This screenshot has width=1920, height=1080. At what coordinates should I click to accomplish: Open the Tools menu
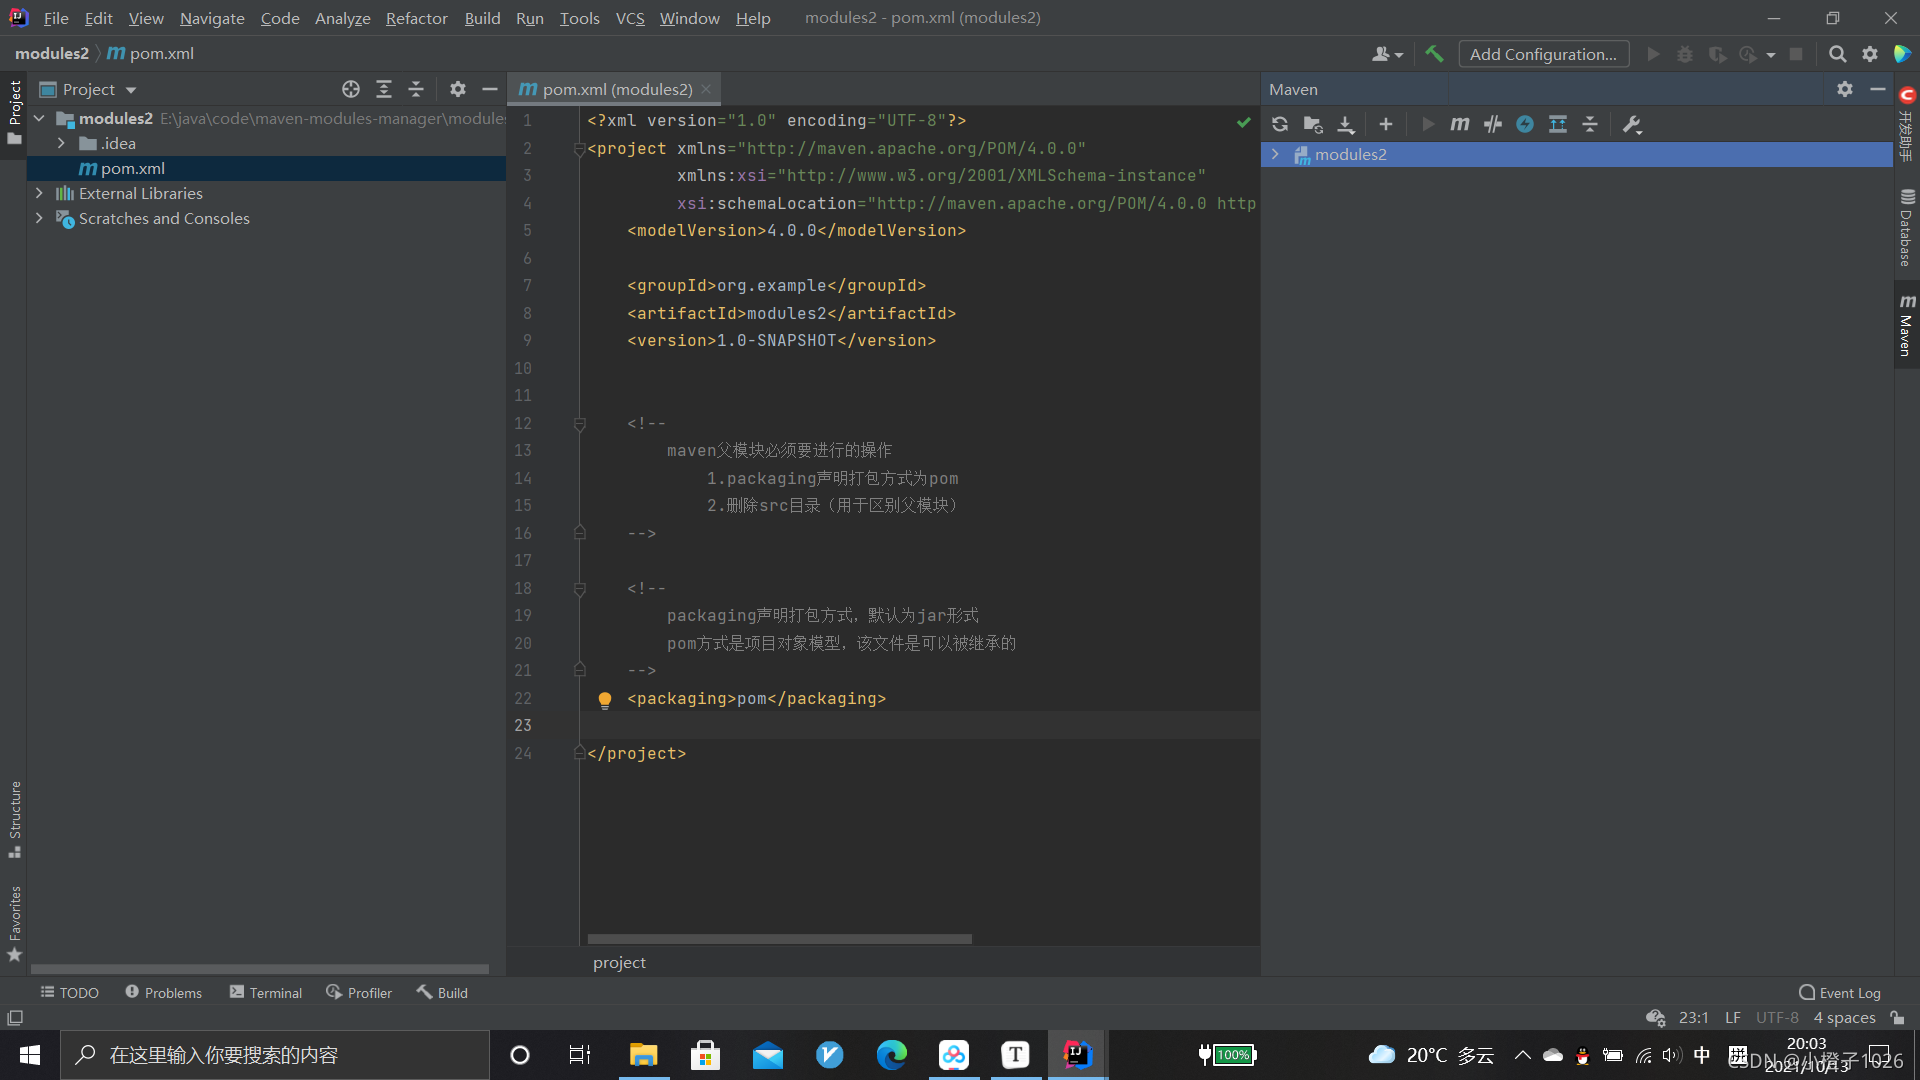coord(579,18)
